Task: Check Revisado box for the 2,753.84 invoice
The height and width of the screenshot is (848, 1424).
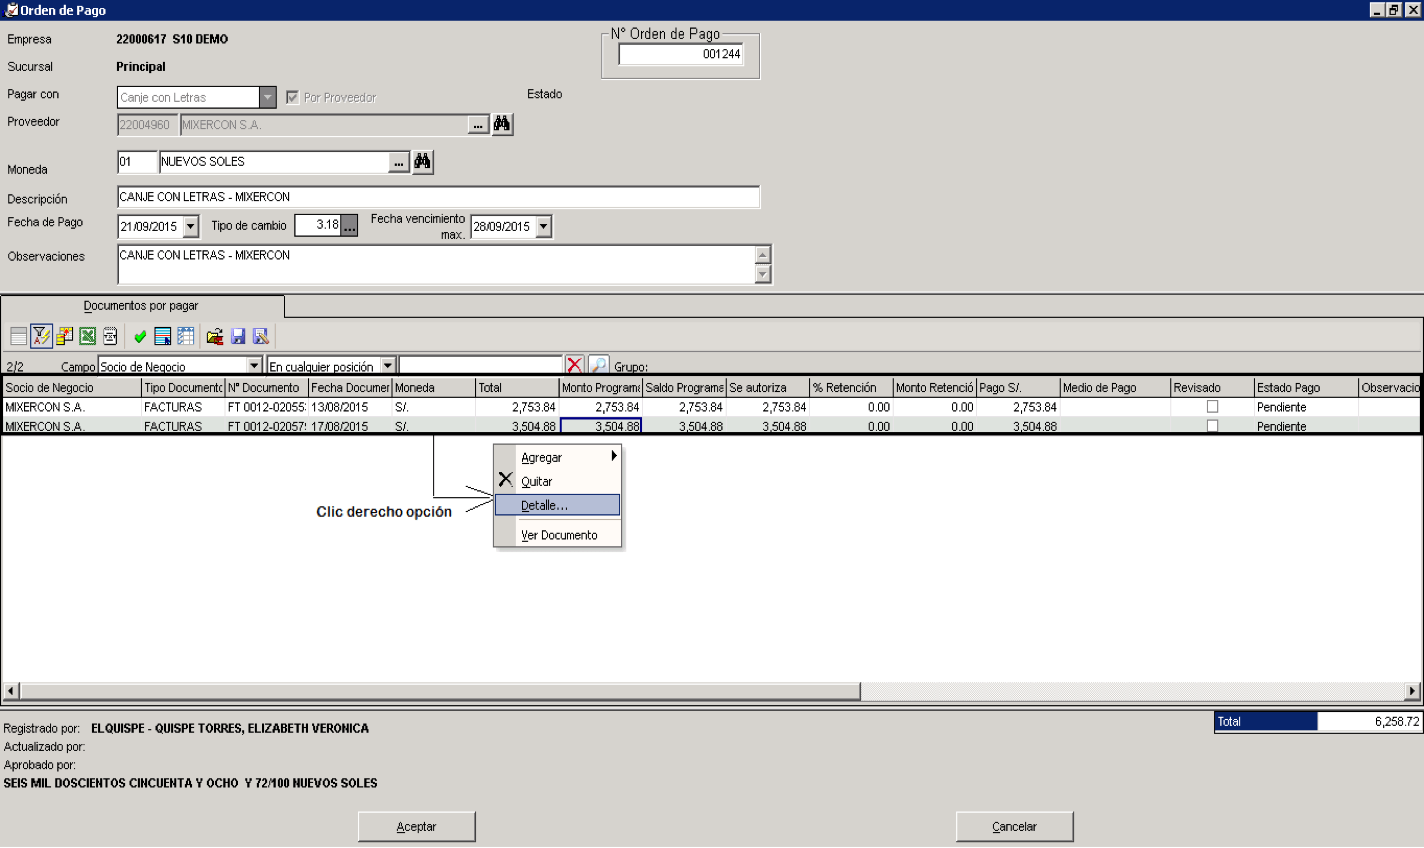Action: (x=1212, y=407)
